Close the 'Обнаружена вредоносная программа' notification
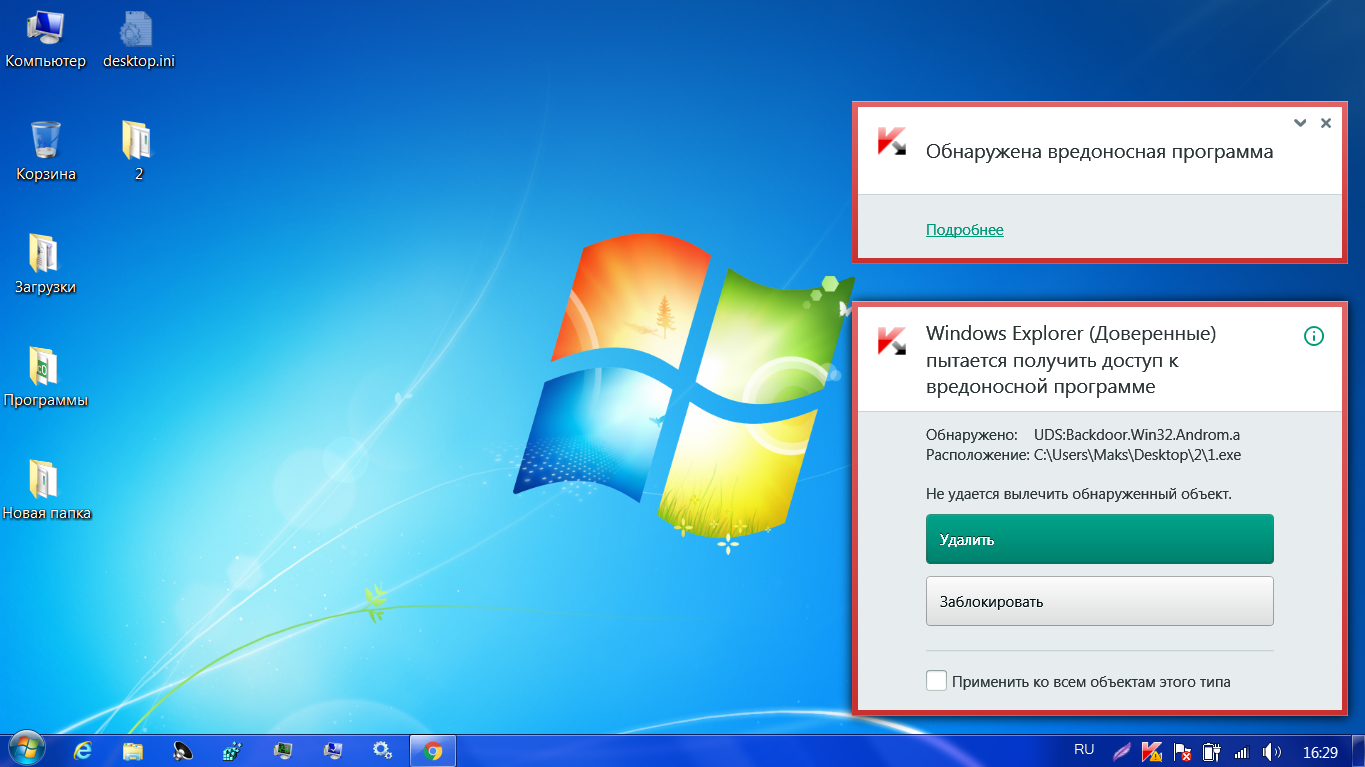This screenshot has height=767, width=1365. pyautogui.click(x=1326, y=123)
